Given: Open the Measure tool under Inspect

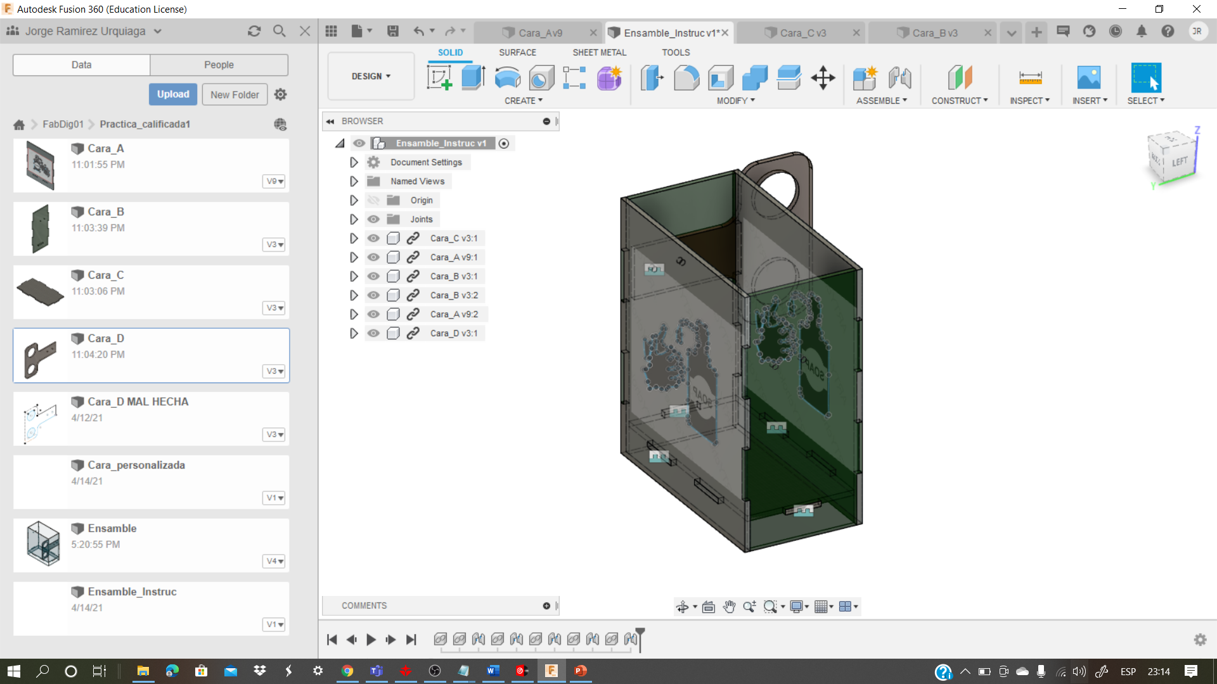Looking at the screenshot, I should 1030,78.
